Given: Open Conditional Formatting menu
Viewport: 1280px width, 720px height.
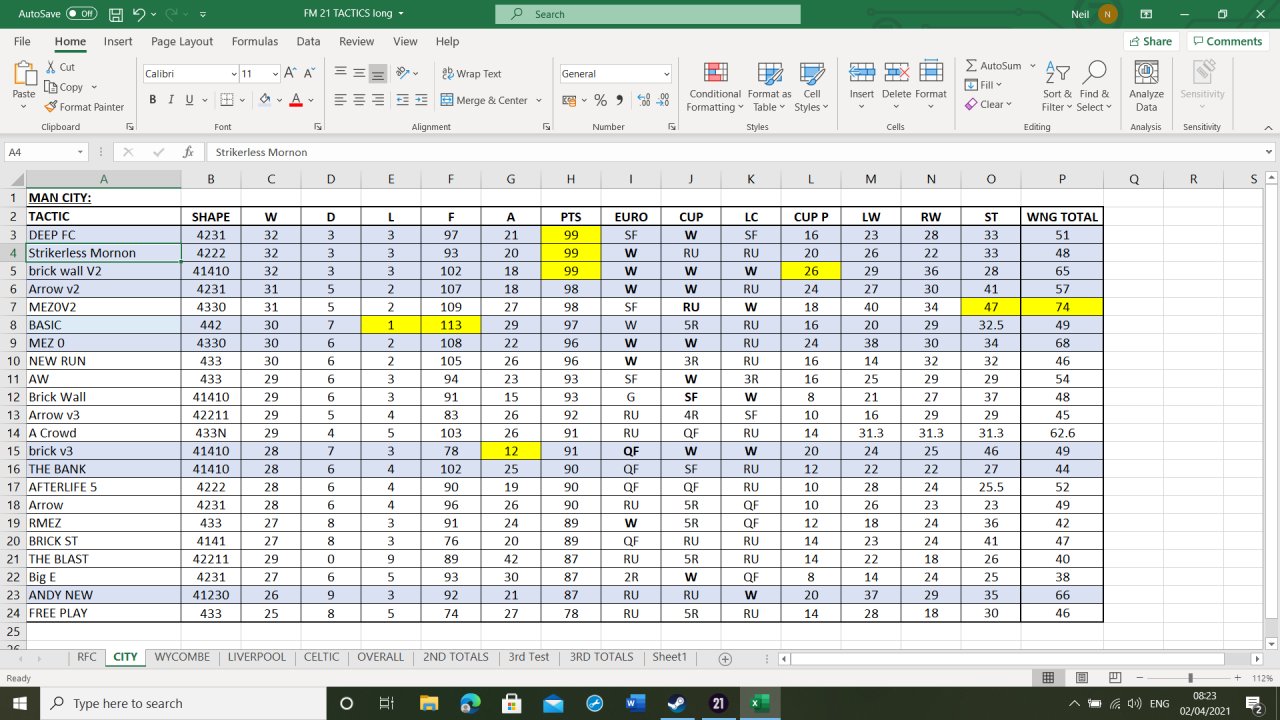Looking at the screenshot, I should 715,87.
